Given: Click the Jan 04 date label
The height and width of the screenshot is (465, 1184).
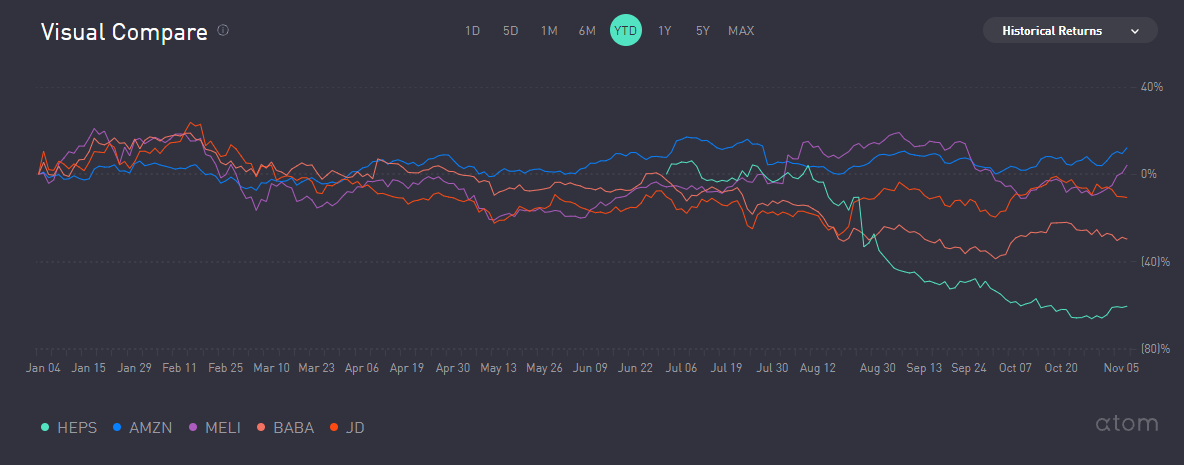Looking at the screenshot, I should [x=44, y=368].
